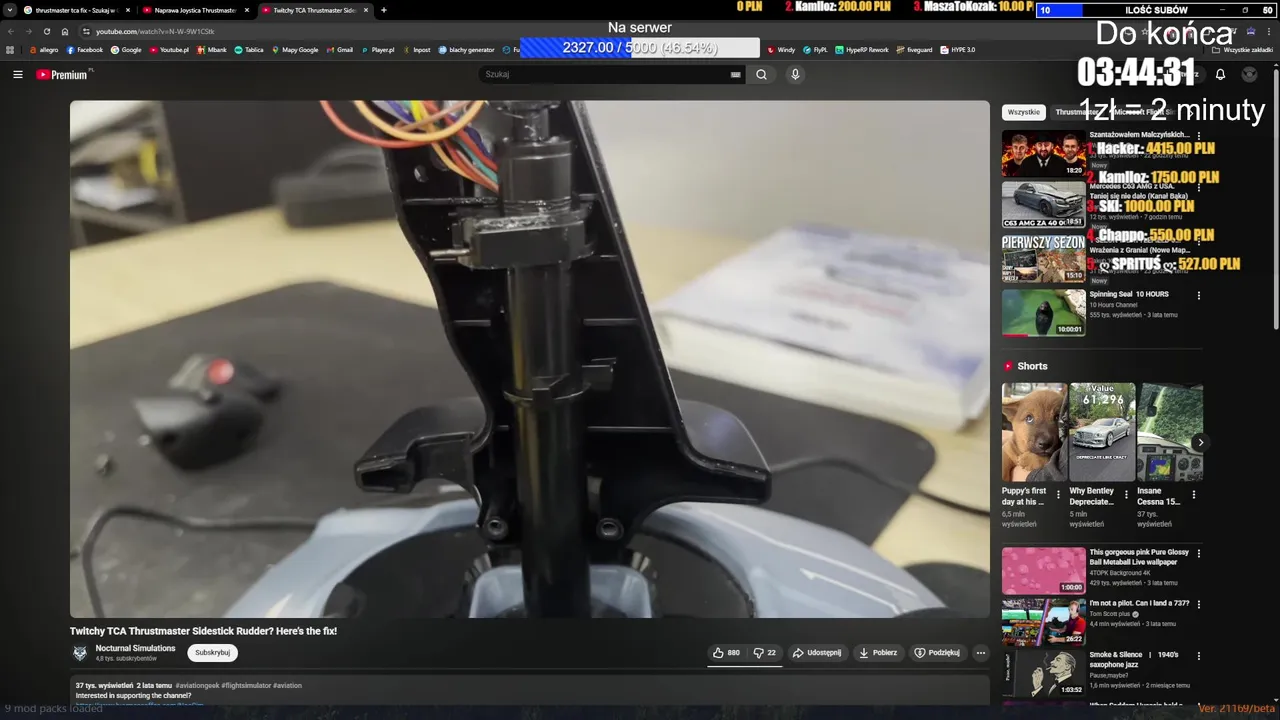
Task: Start voice search with microphone icon
Action: tap(795, 74)
